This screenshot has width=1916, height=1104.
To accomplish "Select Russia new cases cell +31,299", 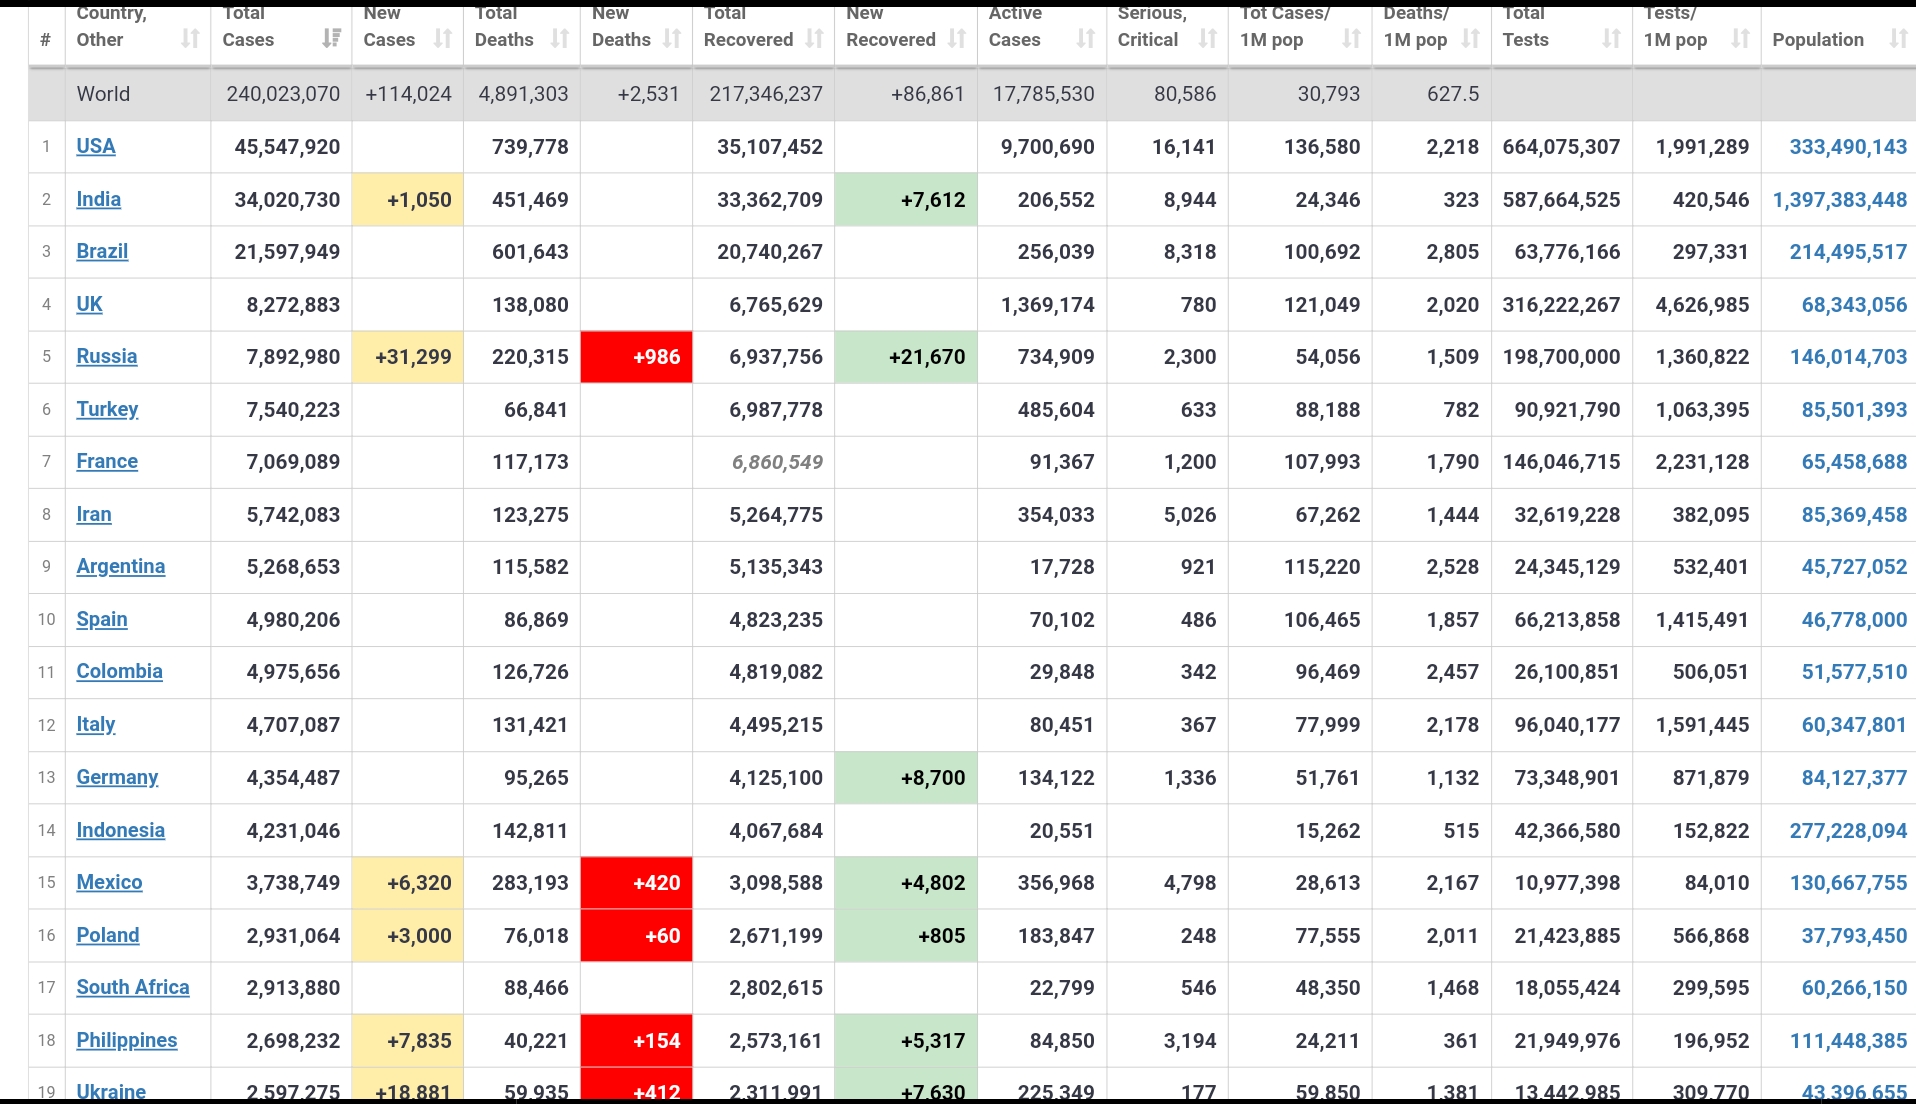I will point(408,357).
